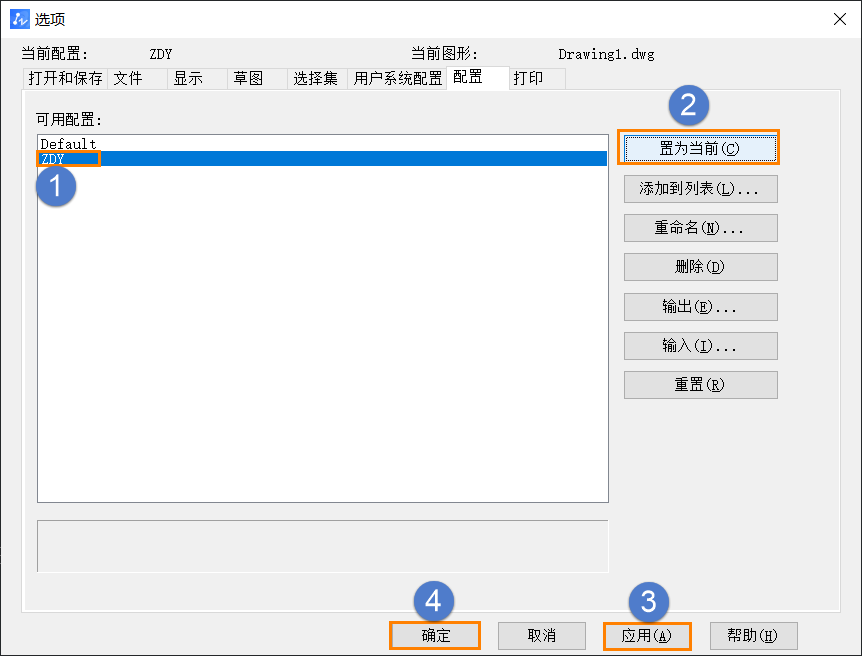The height and width of the screenshot is (656, 862).
Task: Switch to the 打开和保存 tab
Action: pos(65,79)
